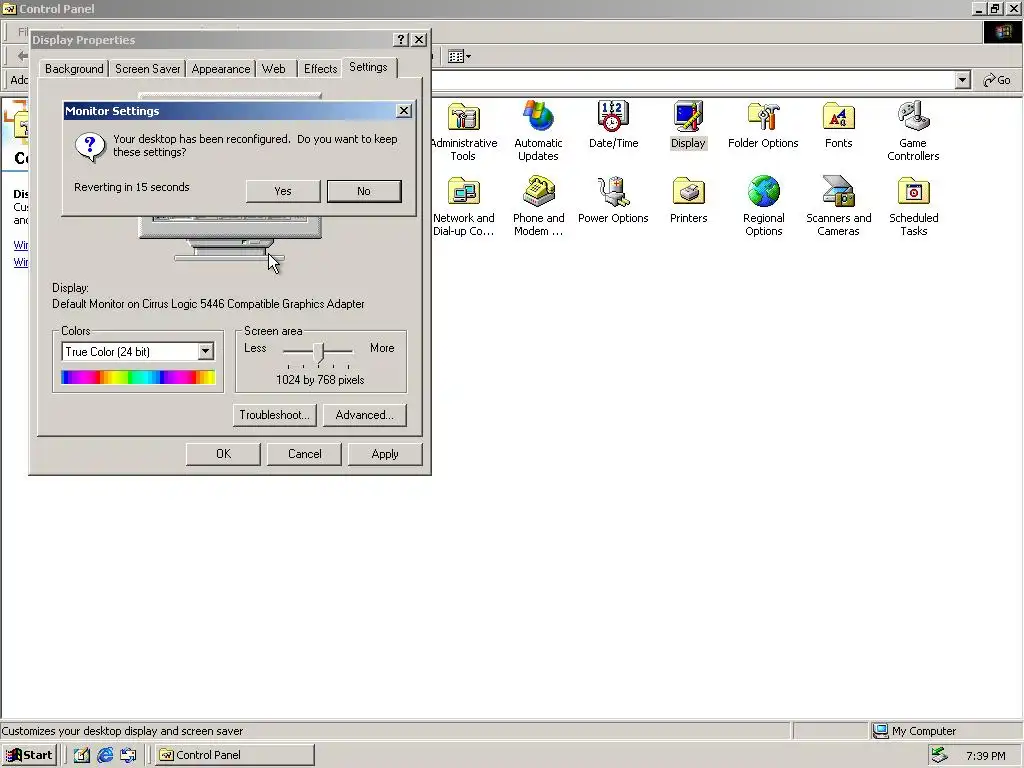Click Cancel in Display Properties
This screenshot has width=1024, height=768.
point(304,454)
